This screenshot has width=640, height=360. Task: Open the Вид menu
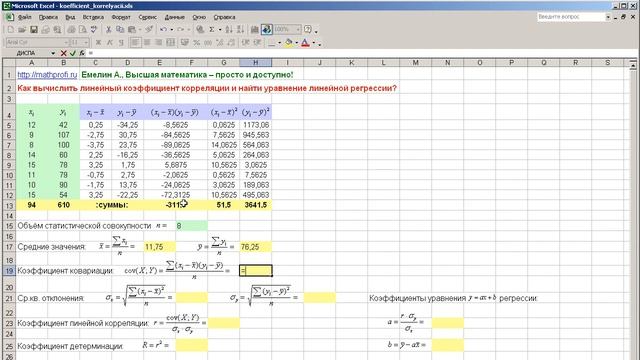coord(70,17)
